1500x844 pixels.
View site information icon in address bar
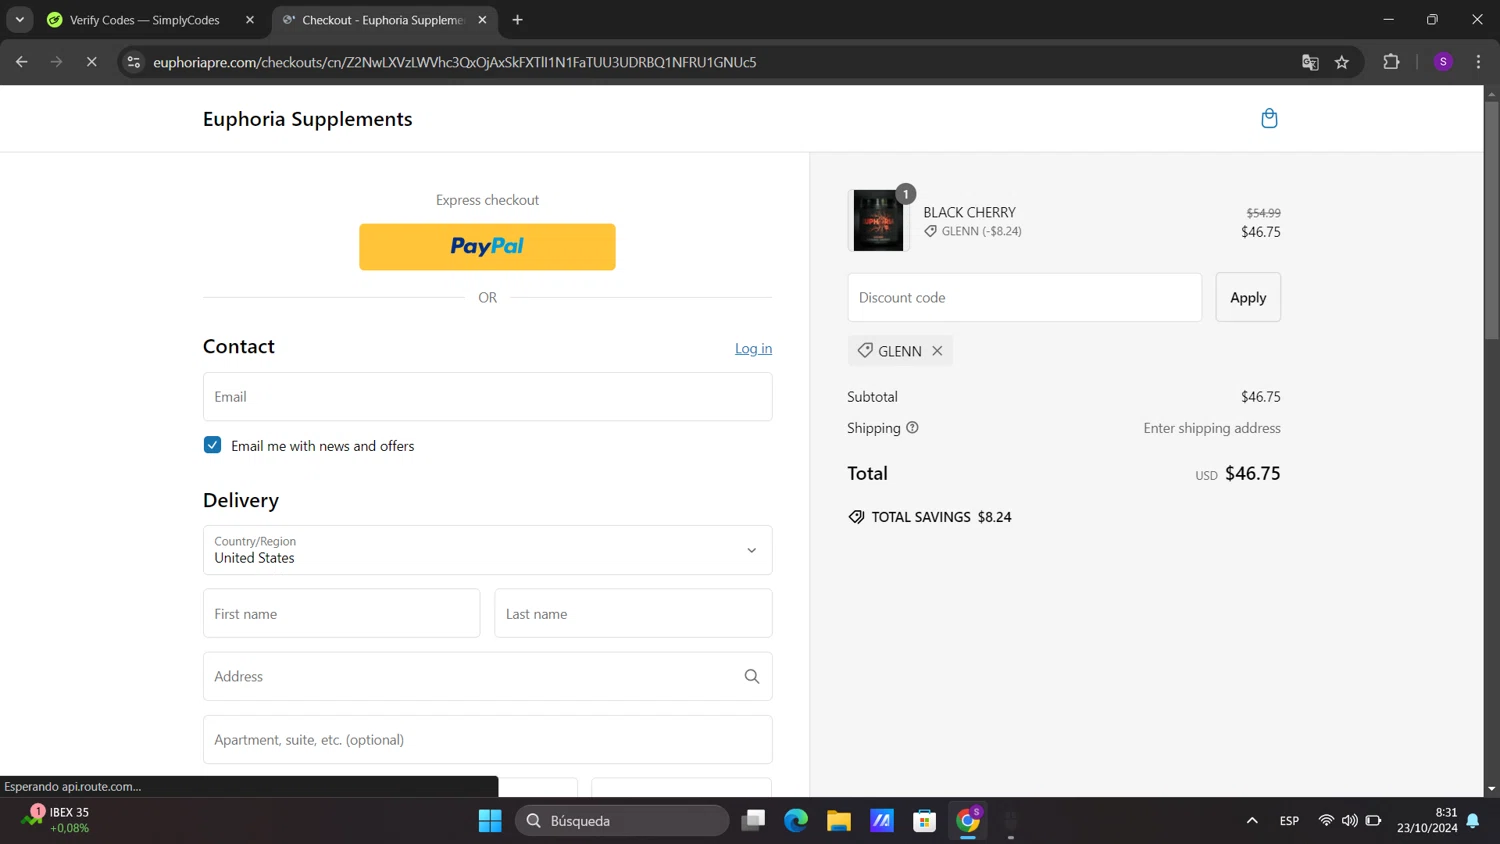tap(133, 62)
